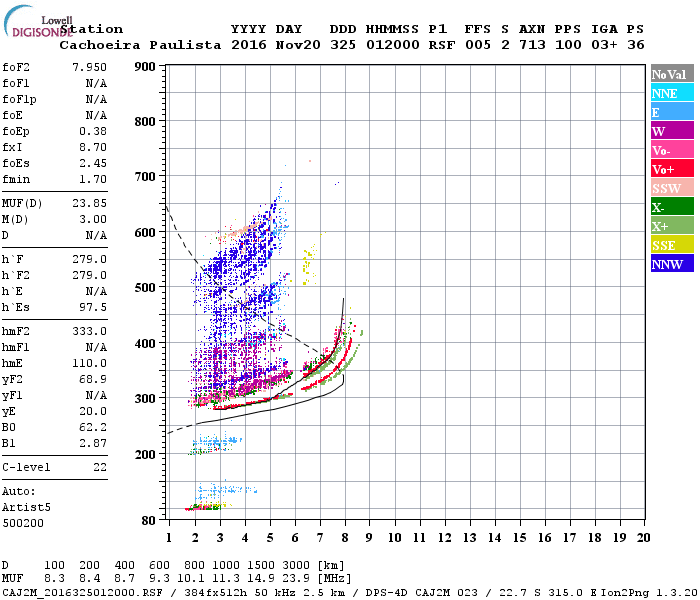The width and height of the screenshot is (700, 600).
Task: Select the blue NNW legend swatch
Action: [x=672, y=264]
